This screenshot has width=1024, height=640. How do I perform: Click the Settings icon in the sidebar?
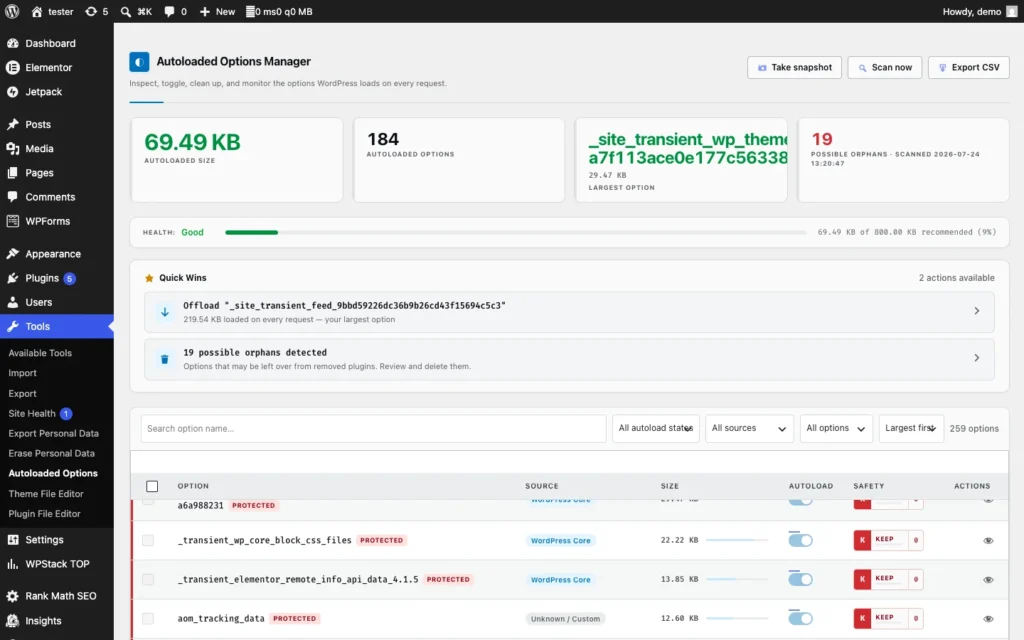click(x=12, y=539)
